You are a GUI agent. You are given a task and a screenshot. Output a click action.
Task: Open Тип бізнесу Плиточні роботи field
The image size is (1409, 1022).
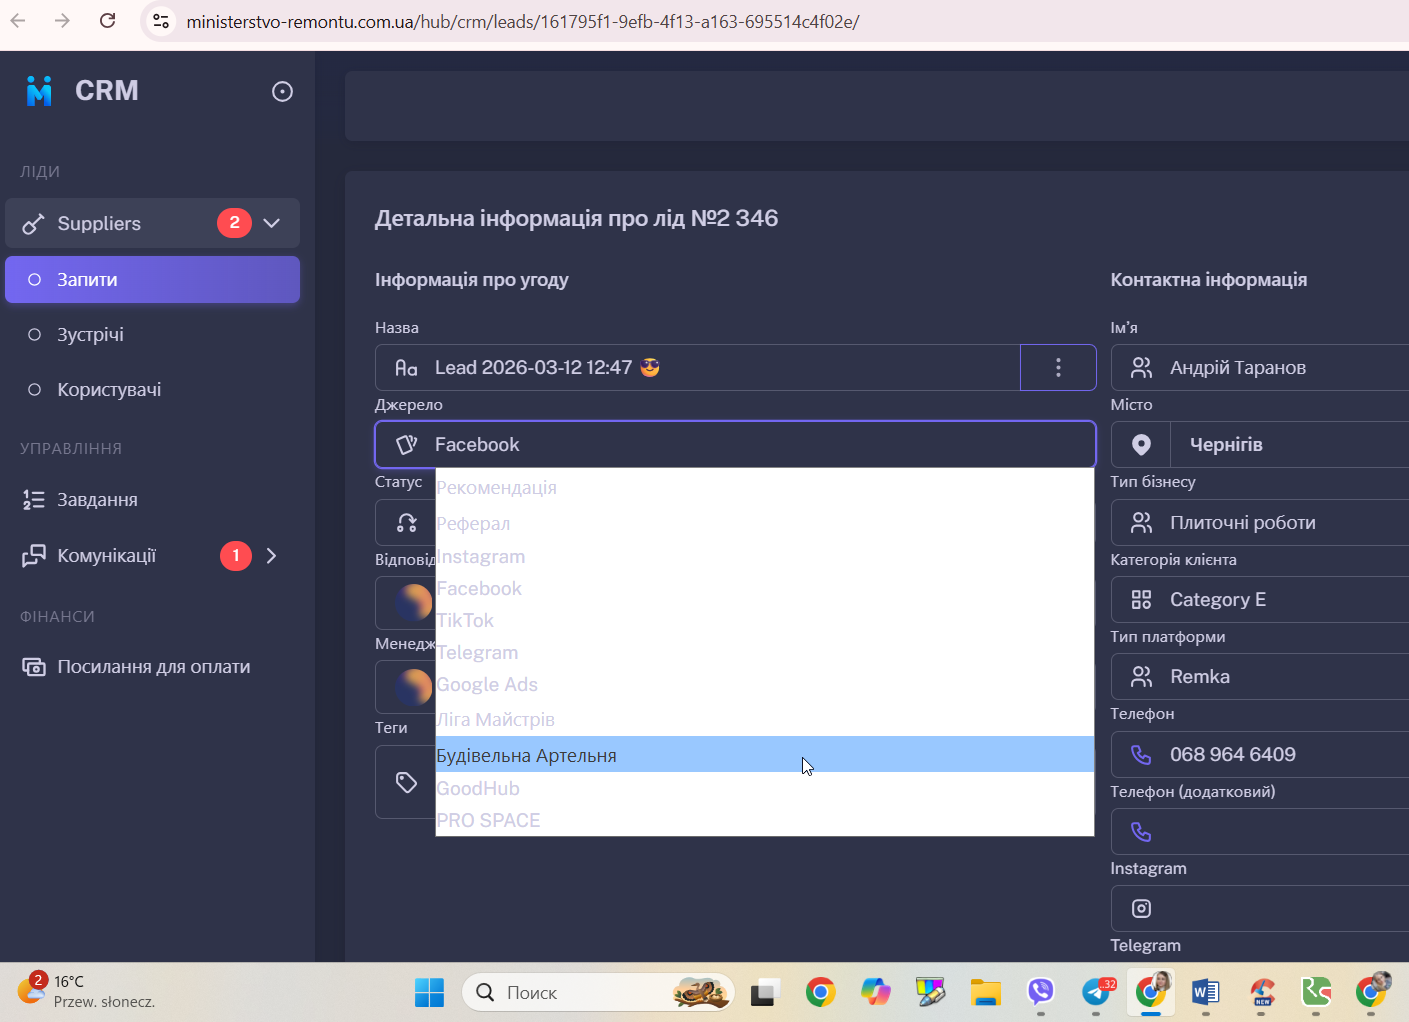pos(1260,522)
